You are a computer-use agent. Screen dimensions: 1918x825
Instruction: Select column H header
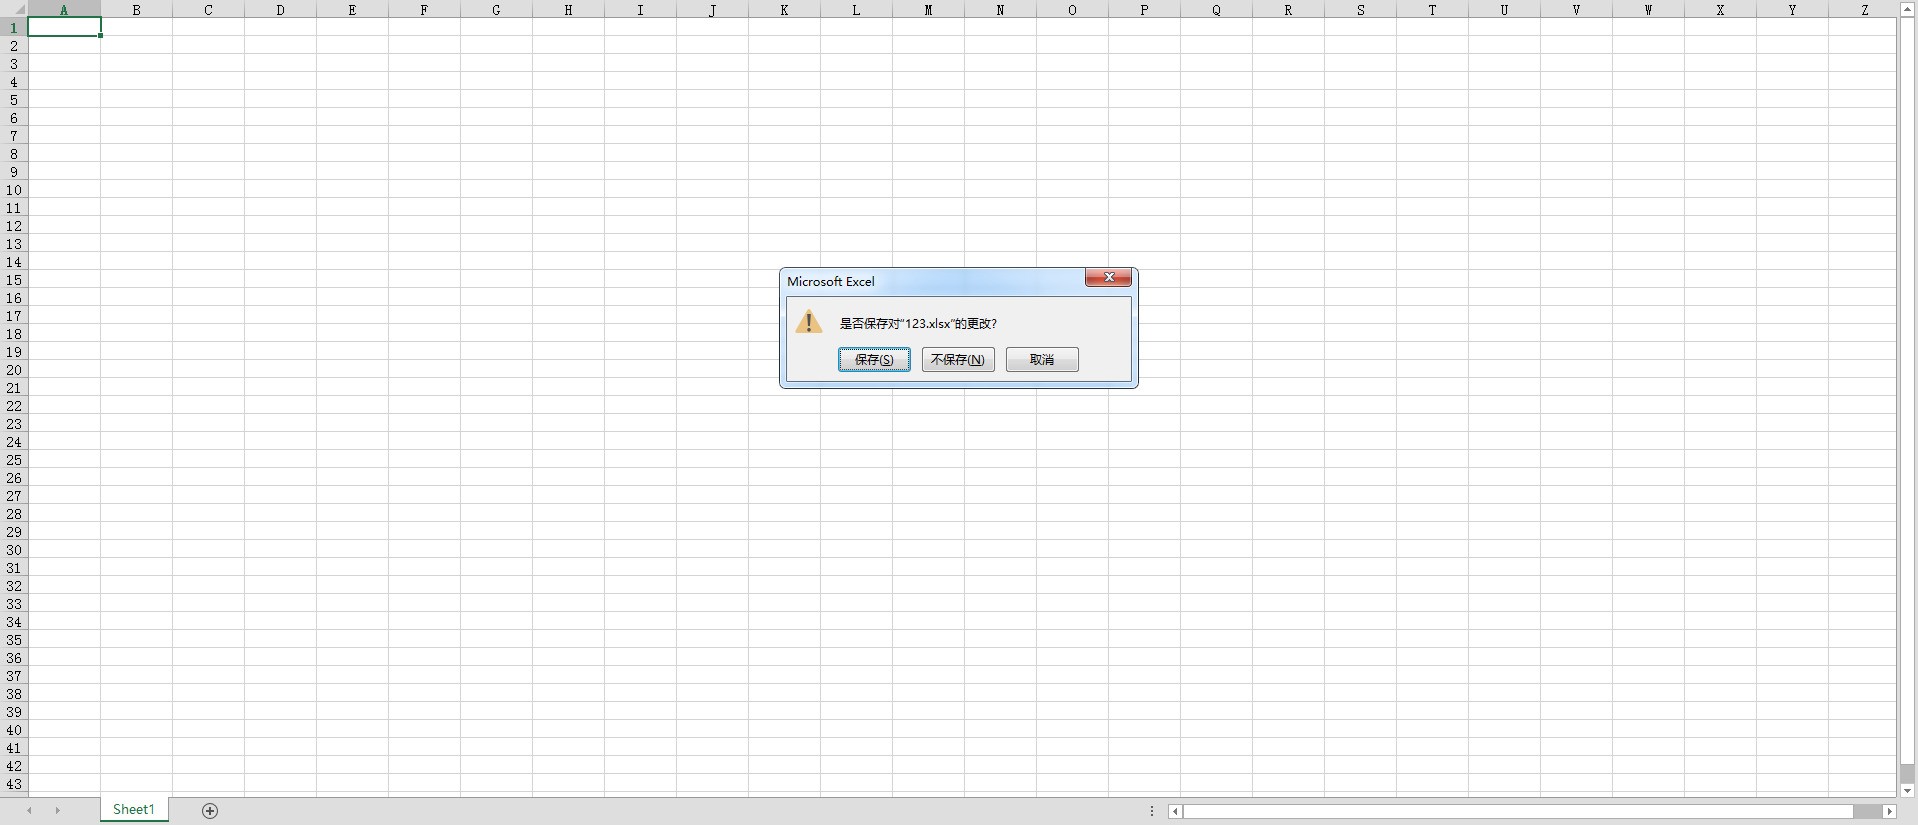pos(568,10)
